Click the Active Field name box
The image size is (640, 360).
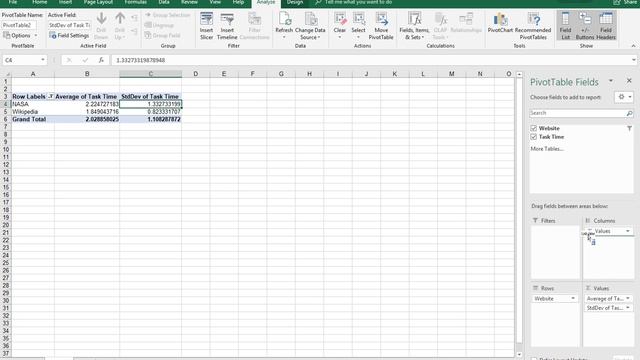coord(69,25)
